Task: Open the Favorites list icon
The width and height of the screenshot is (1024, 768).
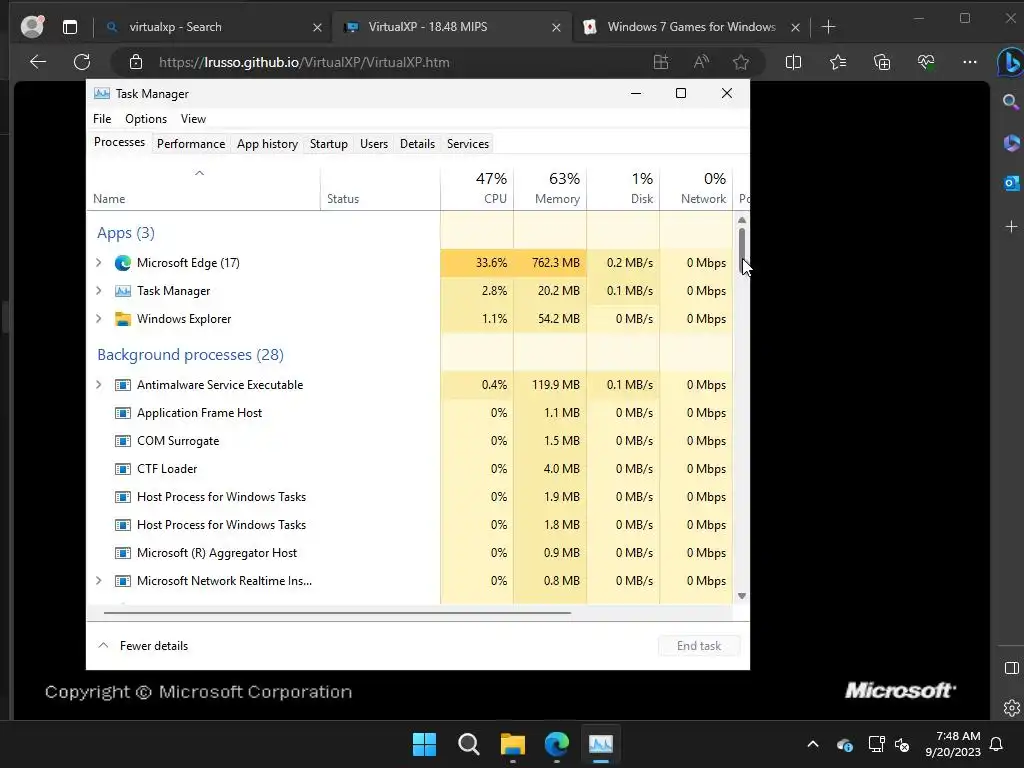Action: 838,62
